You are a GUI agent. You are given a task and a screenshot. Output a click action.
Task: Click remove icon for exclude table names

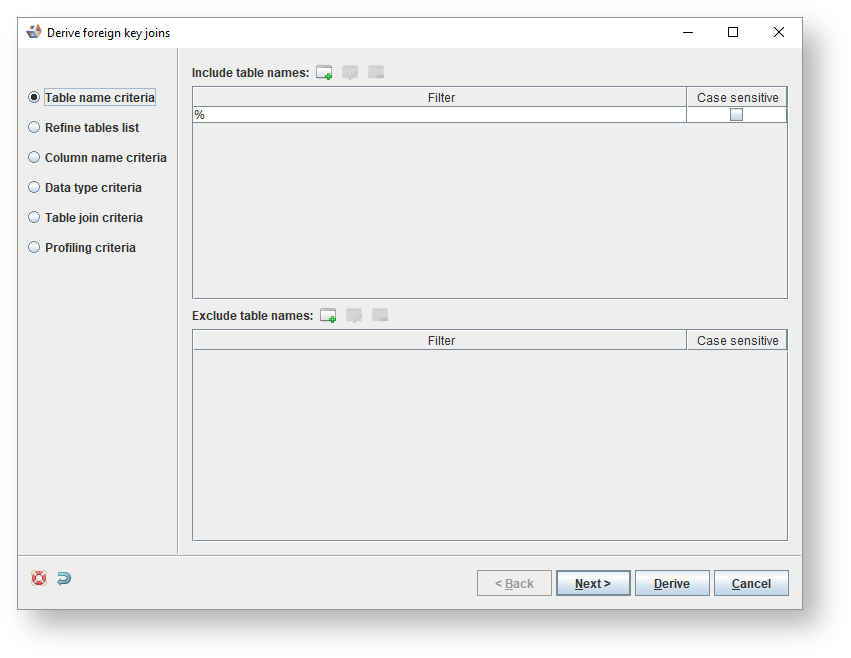[x=380, y=315]
